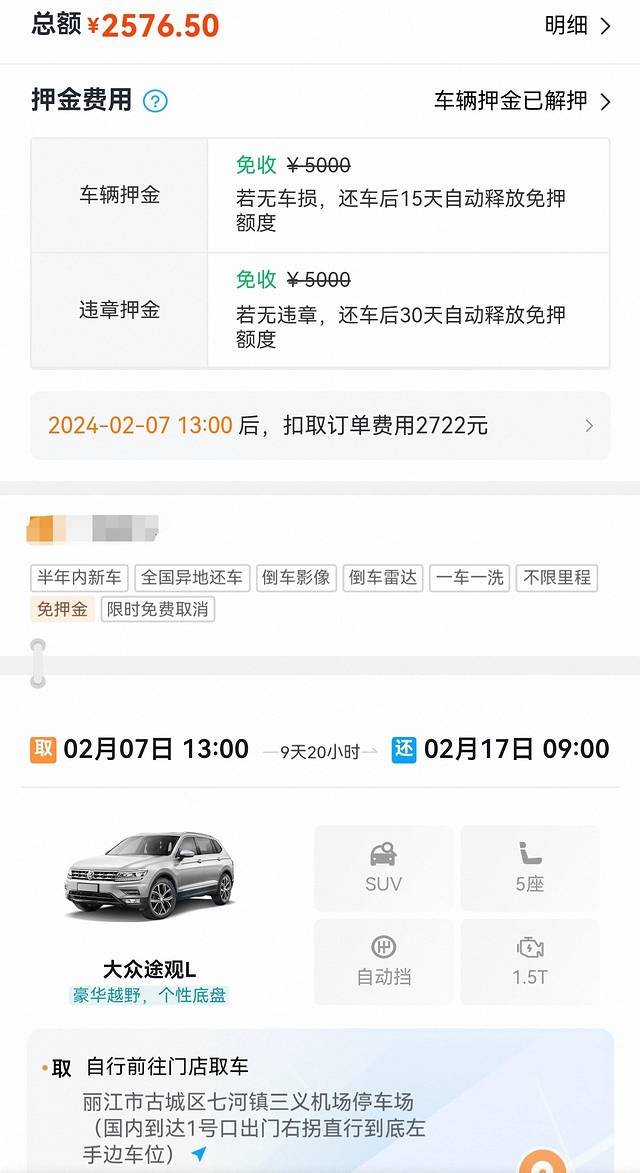The image size is (640, 1173).
Task: Tap the SUV car type icon
Action: pos(383,855)
